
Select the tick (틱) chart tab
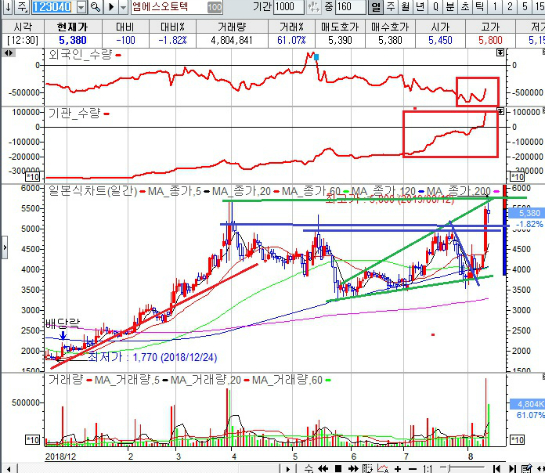(x=480, y=7)
